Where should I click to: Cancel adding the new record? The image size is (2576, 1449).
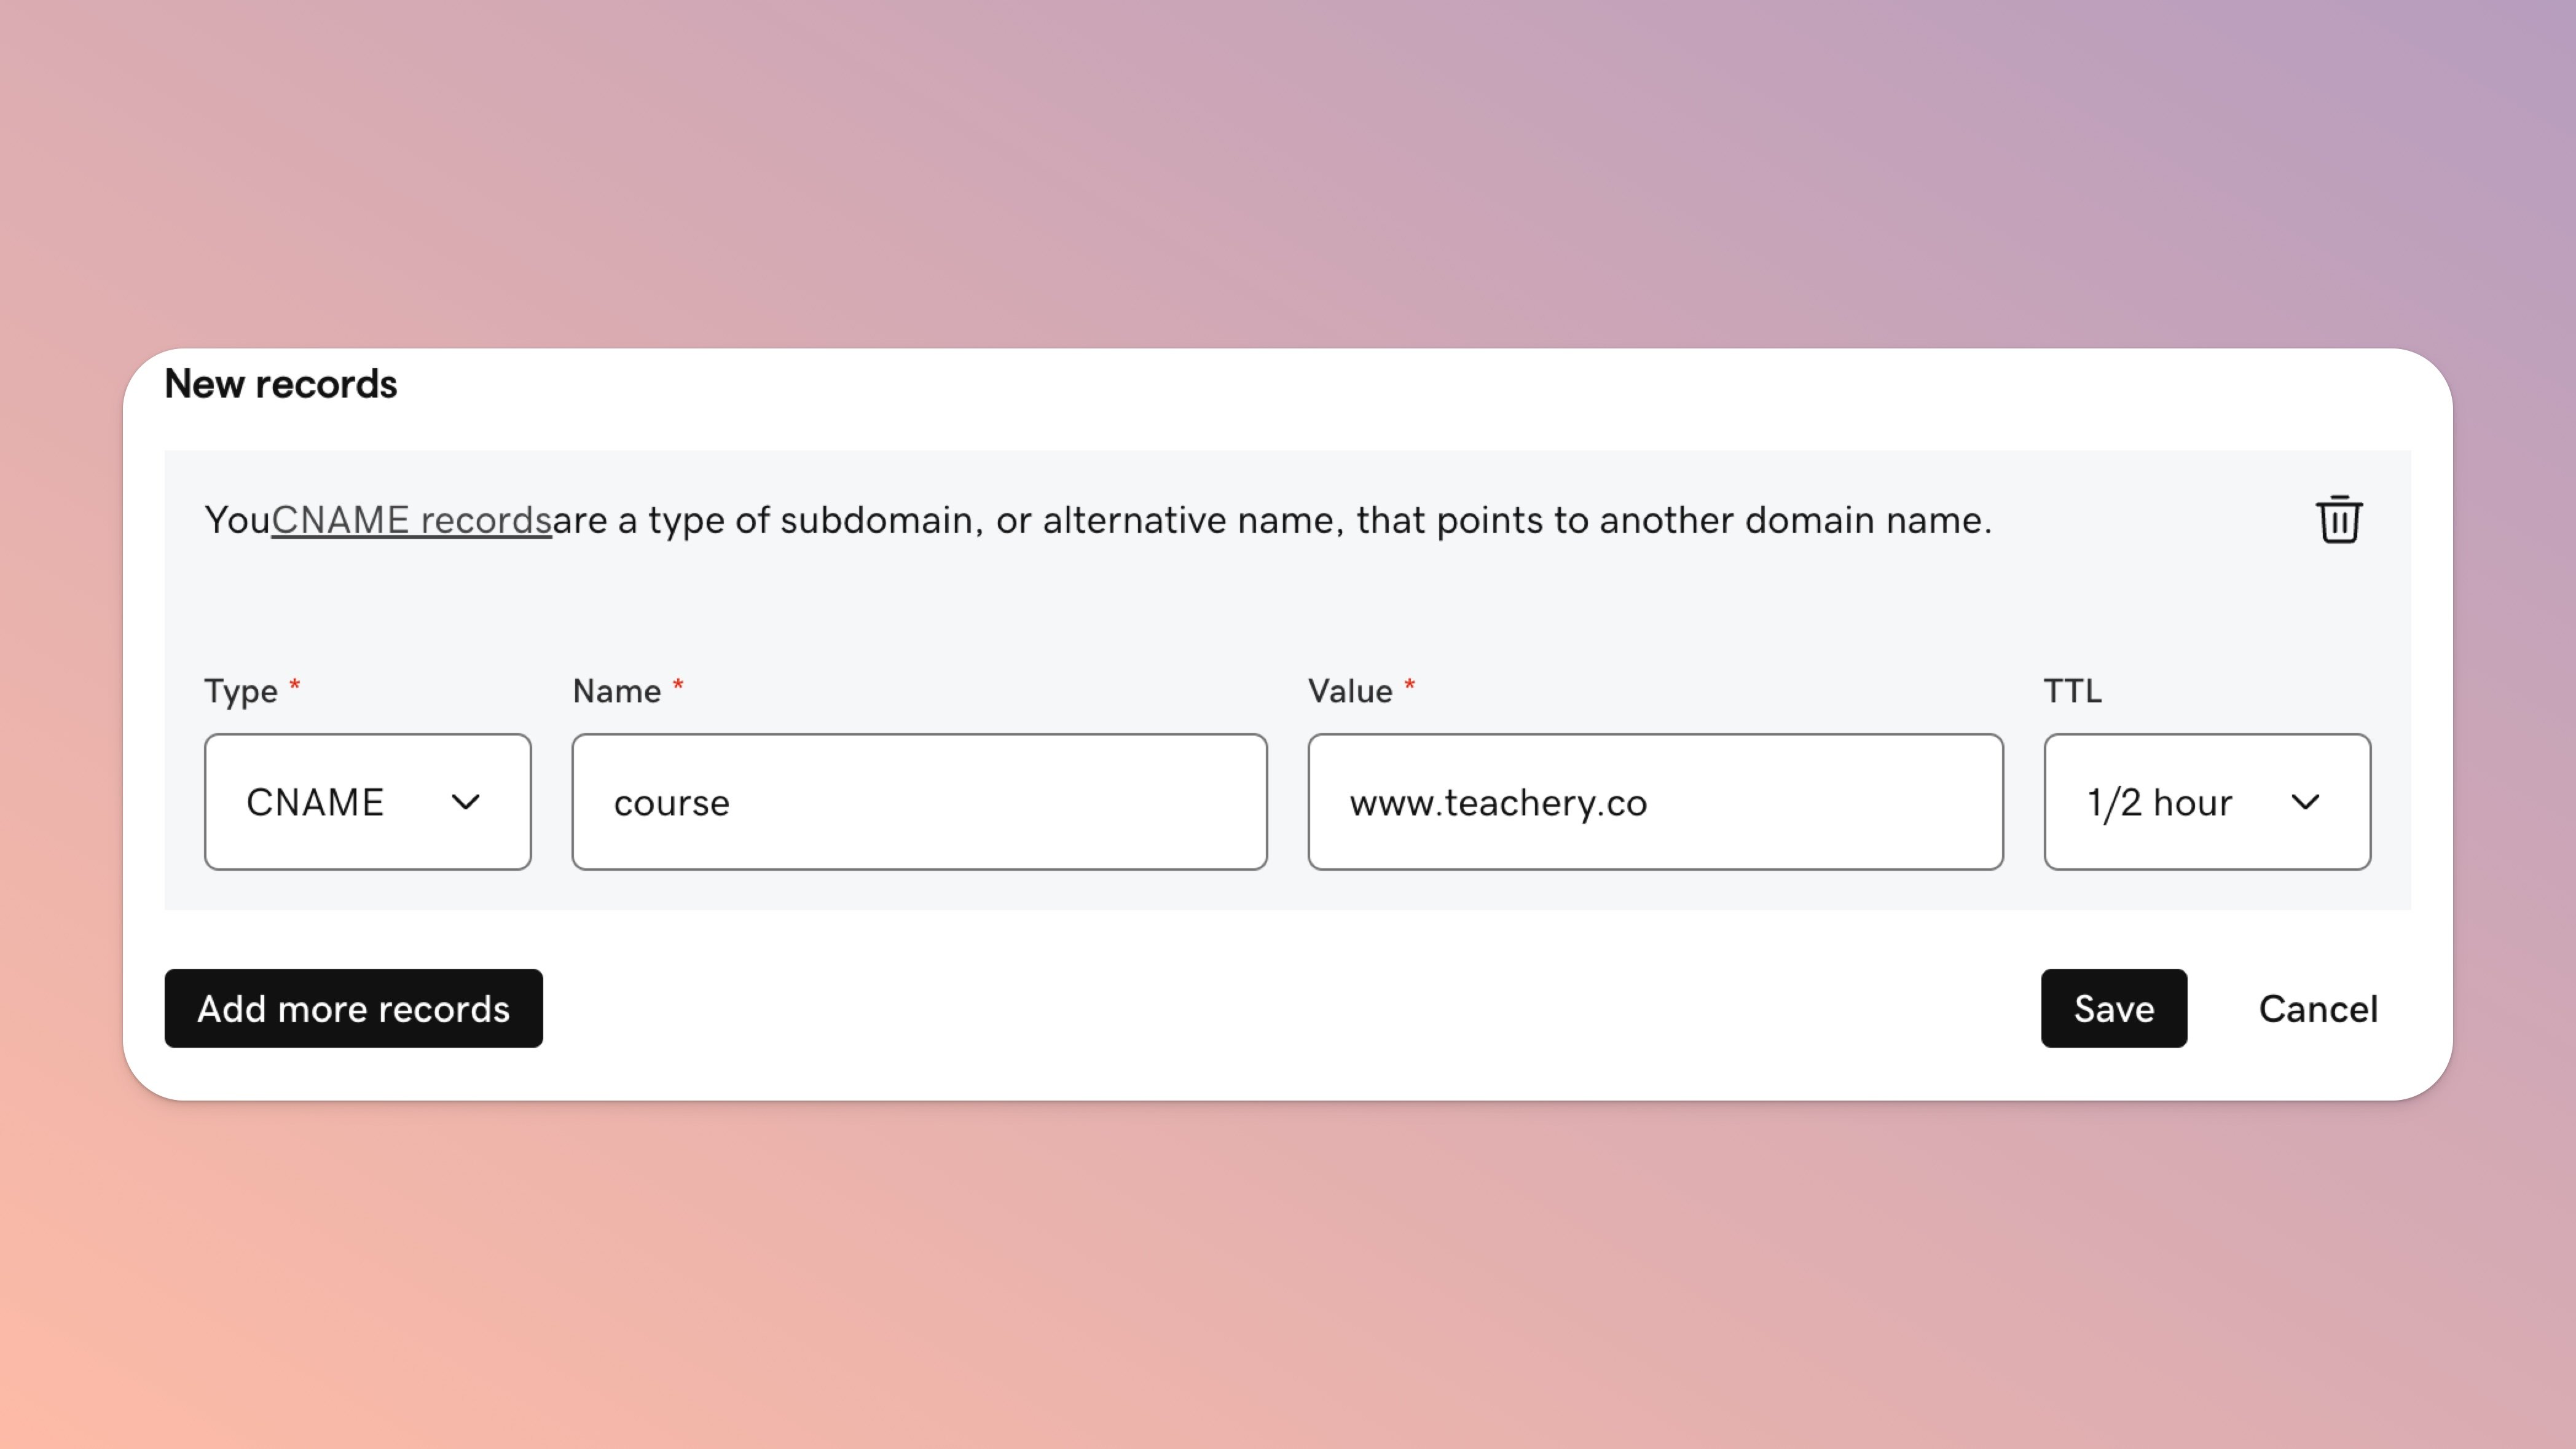point(2317,1008)
